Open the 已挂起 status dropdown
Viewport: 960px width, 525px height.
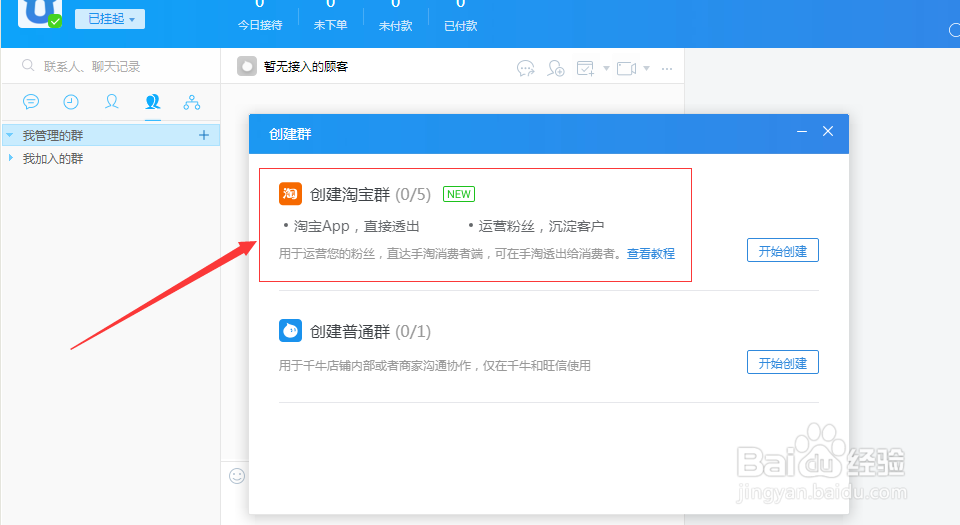(x=110, y=19)
